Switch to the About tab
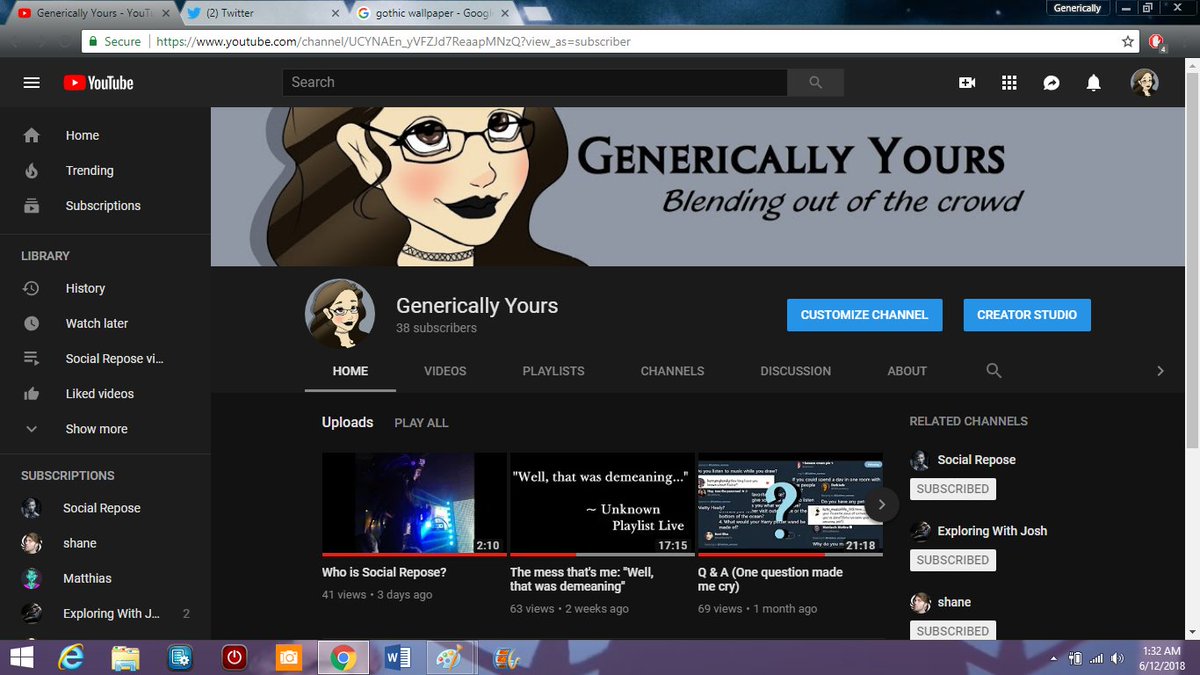 pyautogui.click(x=907, y=371)
